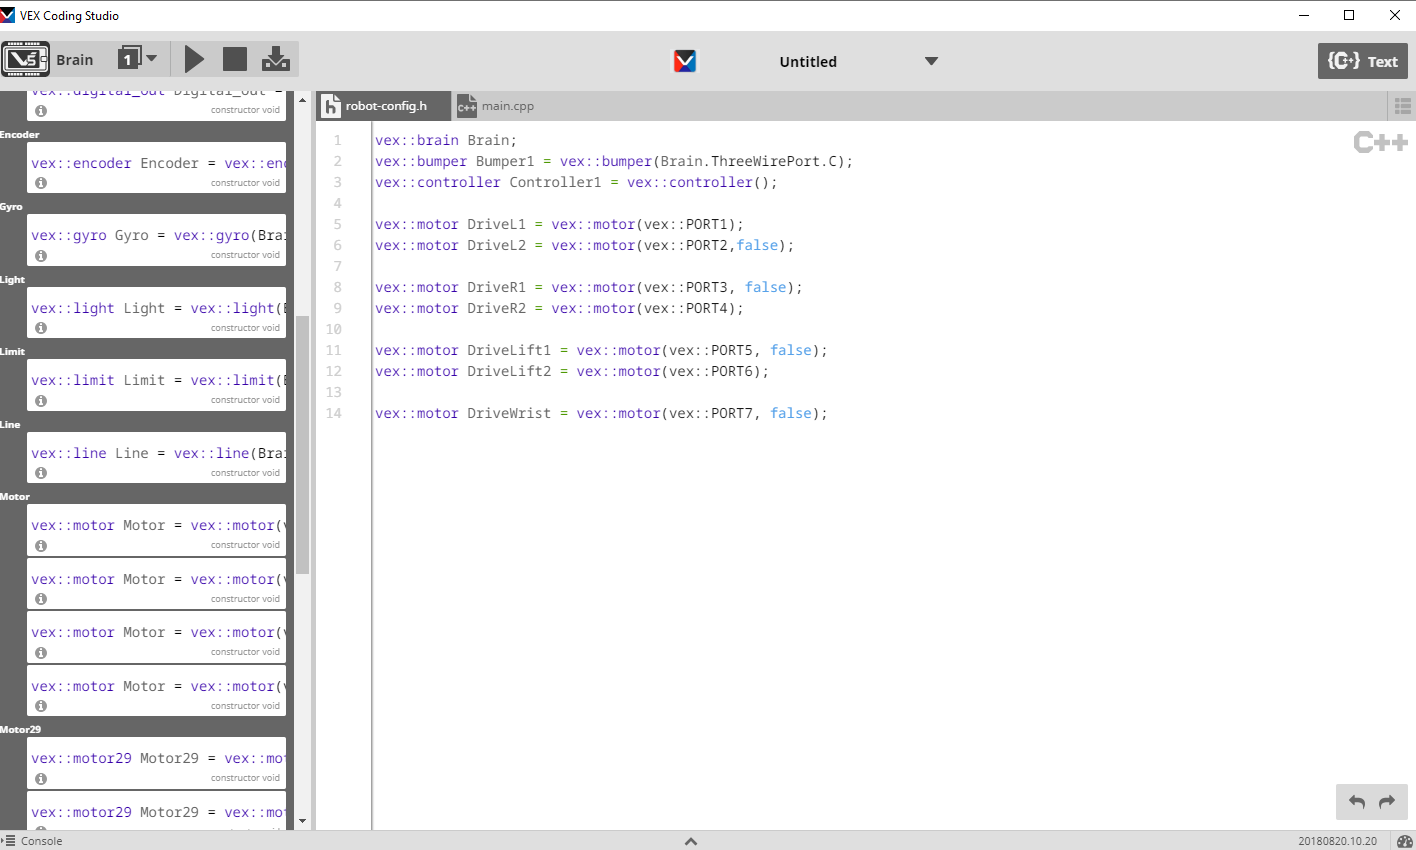Click the Motor29 category header
1416x850 pixels.
pyautogui.click(x=20, y=730)
